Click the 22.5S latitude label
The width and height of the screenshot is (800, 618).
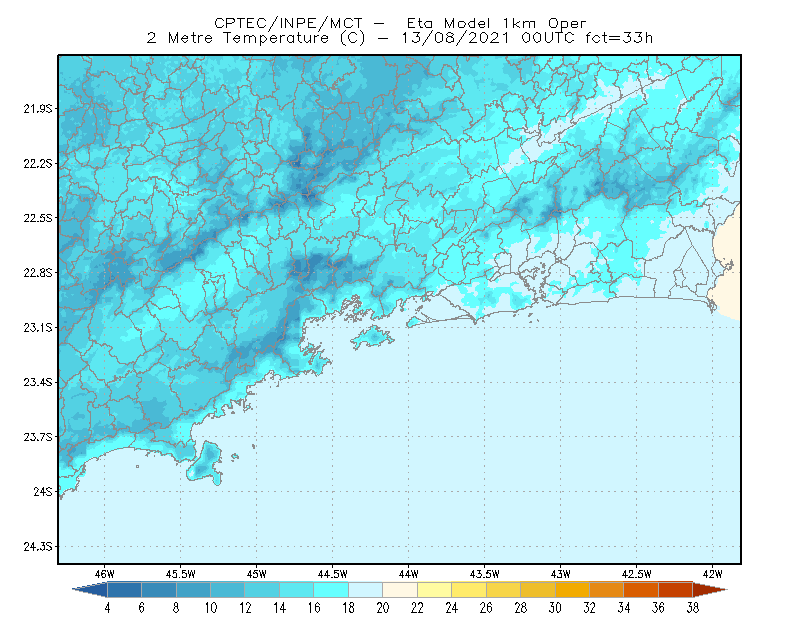(x=37, y=218)
